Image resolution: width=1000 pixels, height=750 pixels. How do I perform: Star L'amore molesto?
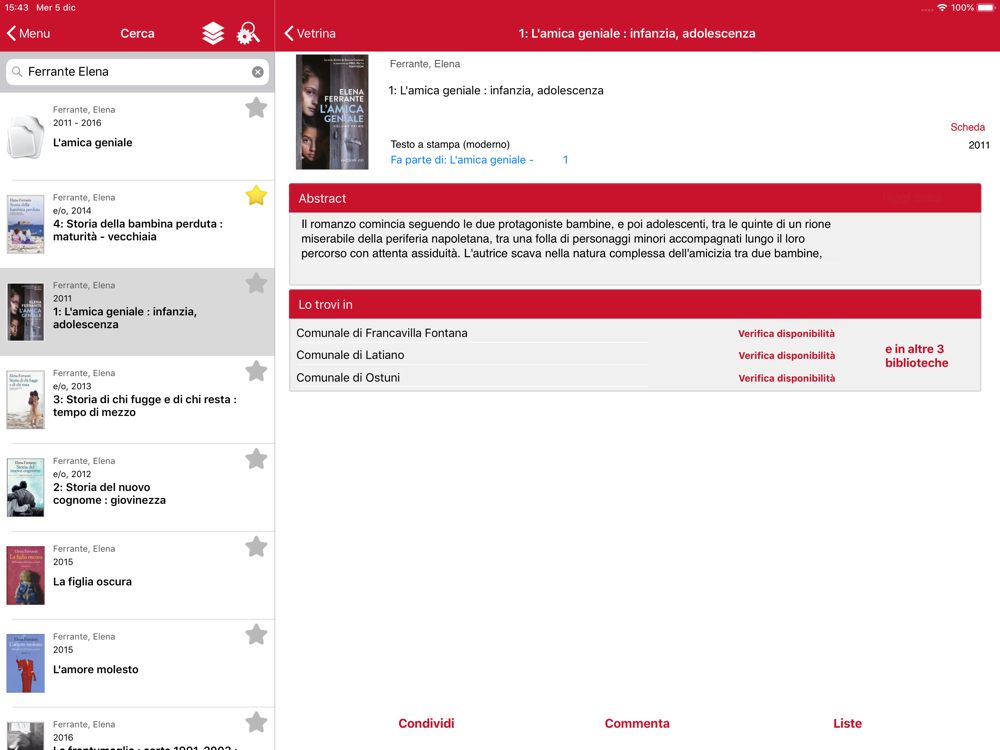point(256,635)
